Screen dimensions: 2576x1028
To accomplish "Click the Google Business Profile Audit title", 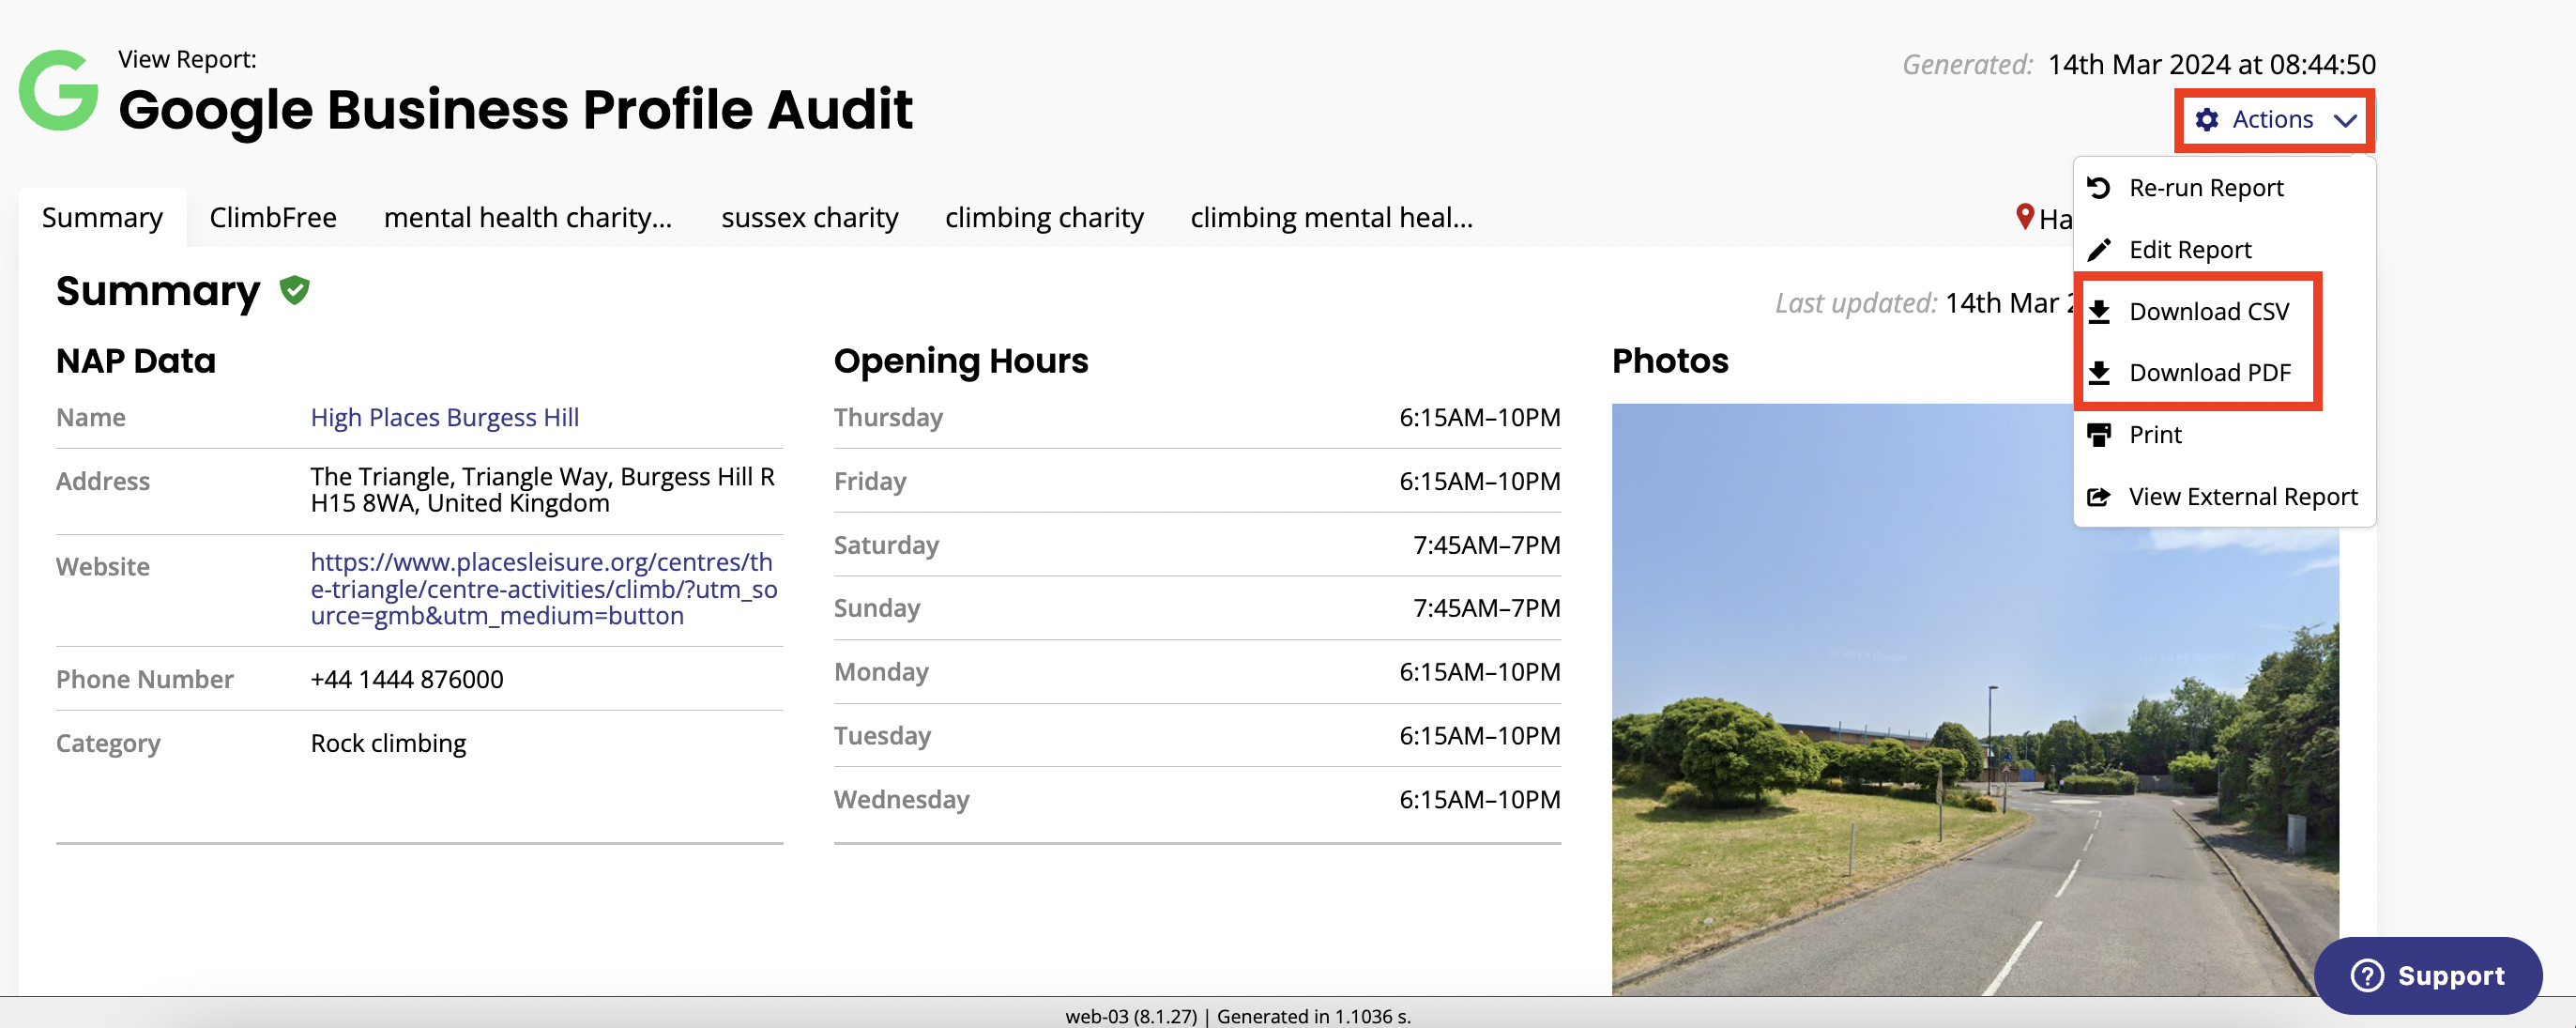I will pyautogui.click(x=515, y=110).
